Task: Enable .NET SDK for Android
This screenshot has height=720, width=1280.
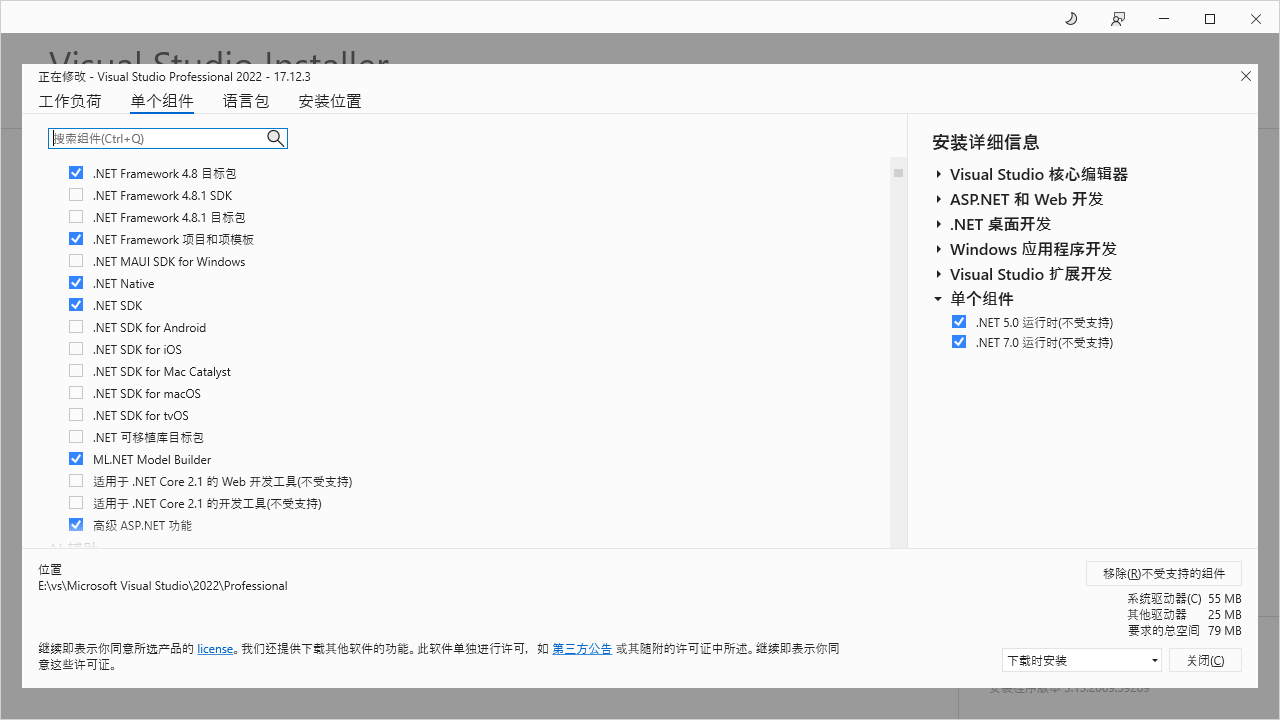Action: 76,327
